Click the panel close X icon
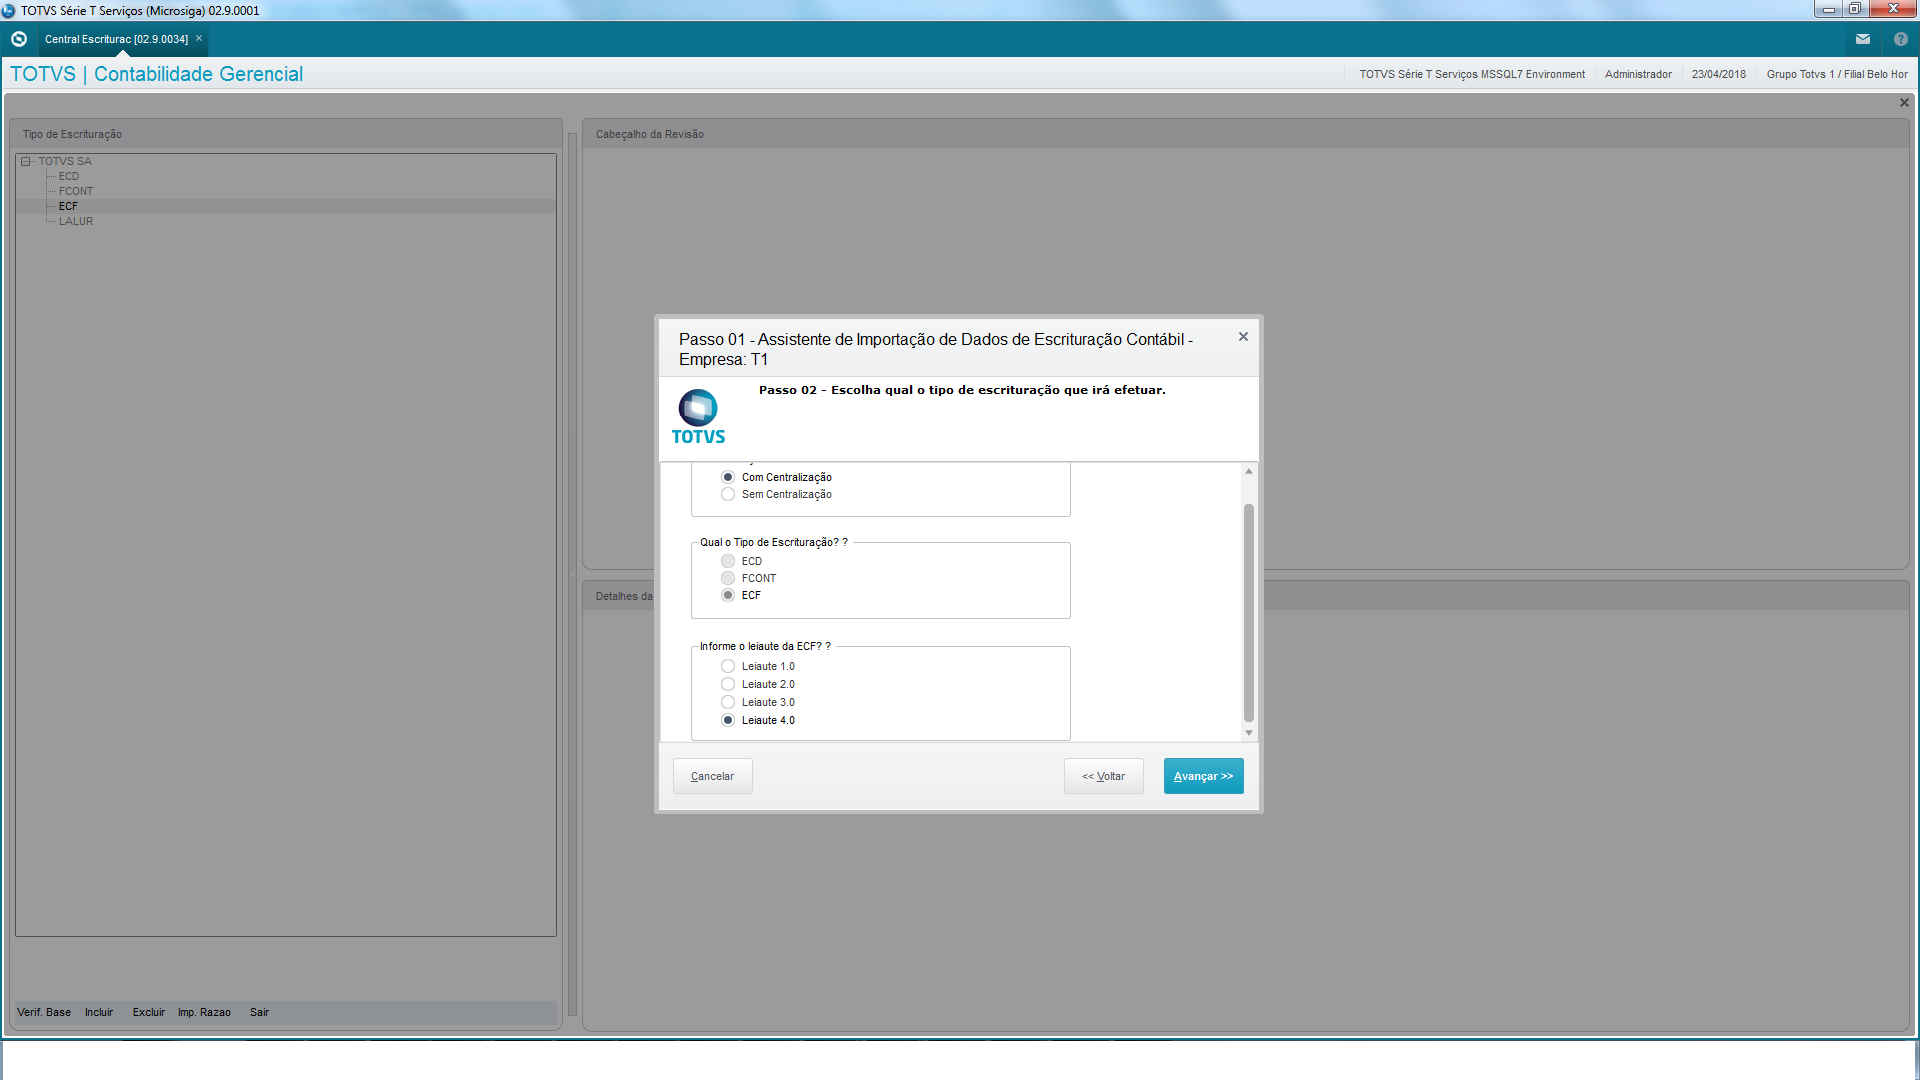Image resolution: width=1920 pixels, height=1080 pixels. click(1904, 103)
